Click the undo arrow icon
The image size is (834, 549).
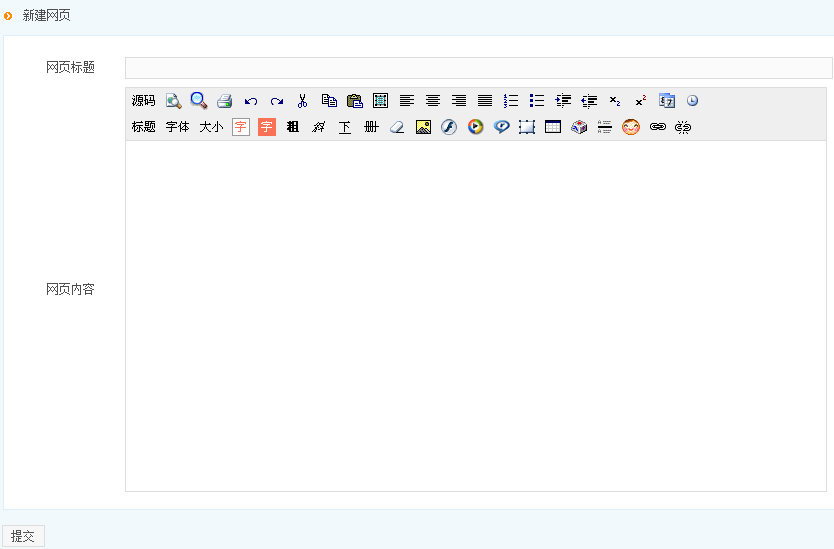pyautogui.click(x=251, y=101)
